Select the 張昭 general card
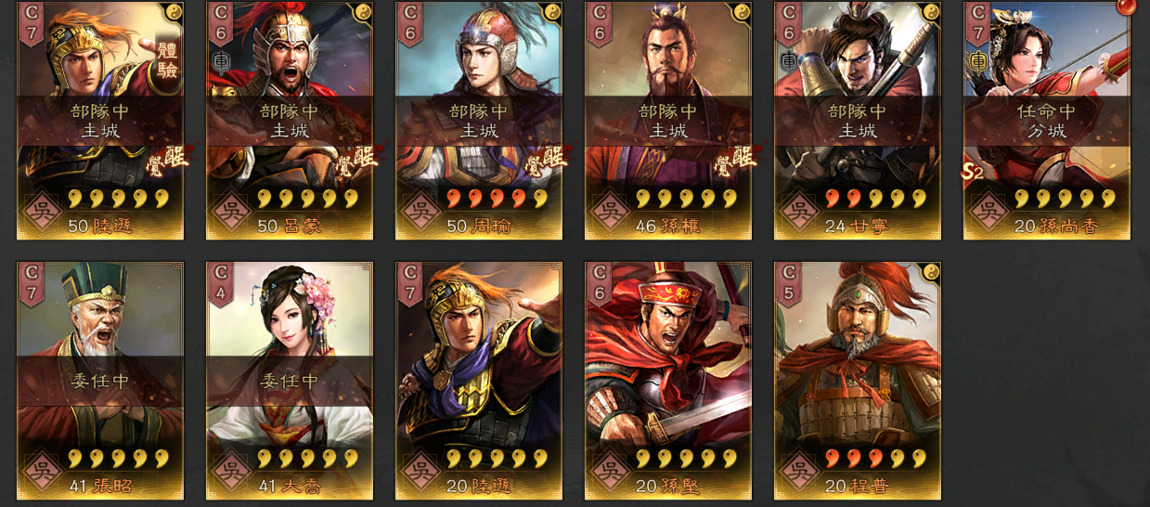The image size is (1150, 507). coord(100,381)
